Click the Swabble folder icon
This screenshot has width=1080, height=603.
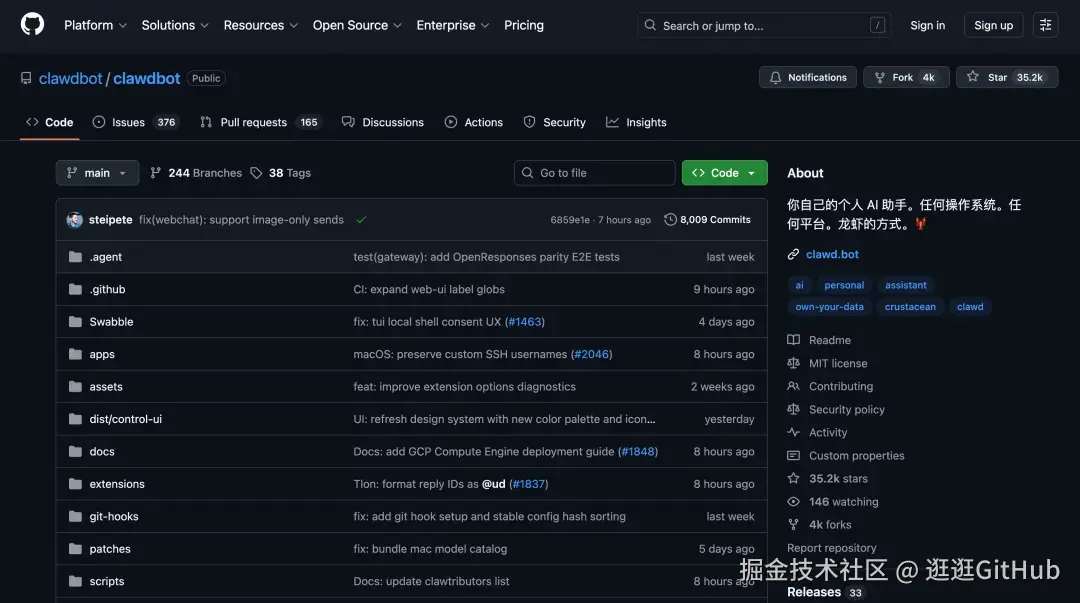point(75,322)
